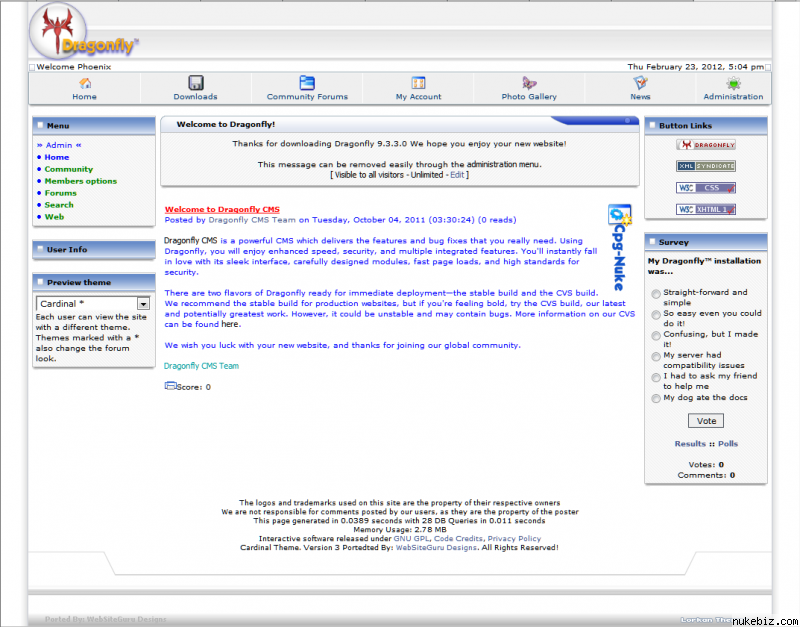Collapse the Preview theme block header icon
800x627 pixels.
40,282
